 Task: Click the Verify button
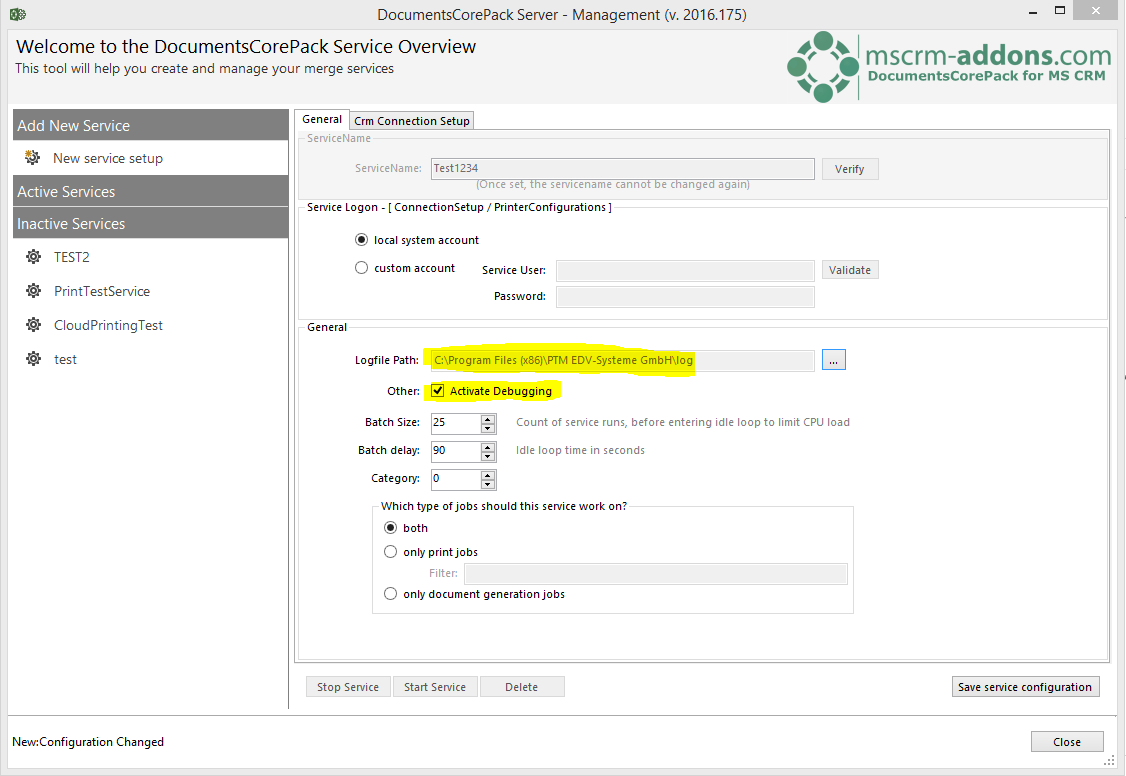[x=850, y=169]
